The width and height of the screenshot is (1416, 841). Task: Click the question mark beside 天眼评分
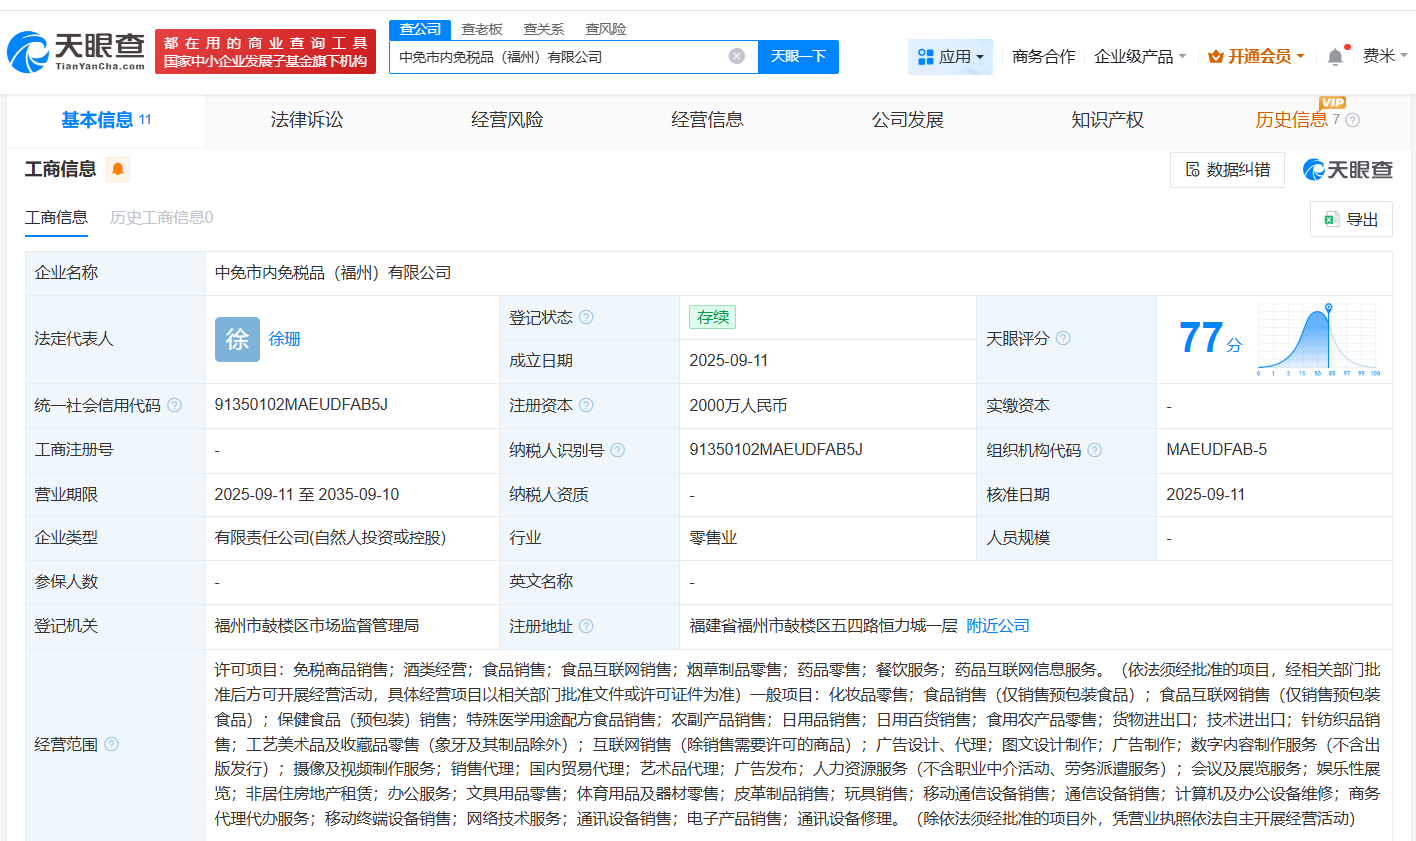[x=1062, y=339]
